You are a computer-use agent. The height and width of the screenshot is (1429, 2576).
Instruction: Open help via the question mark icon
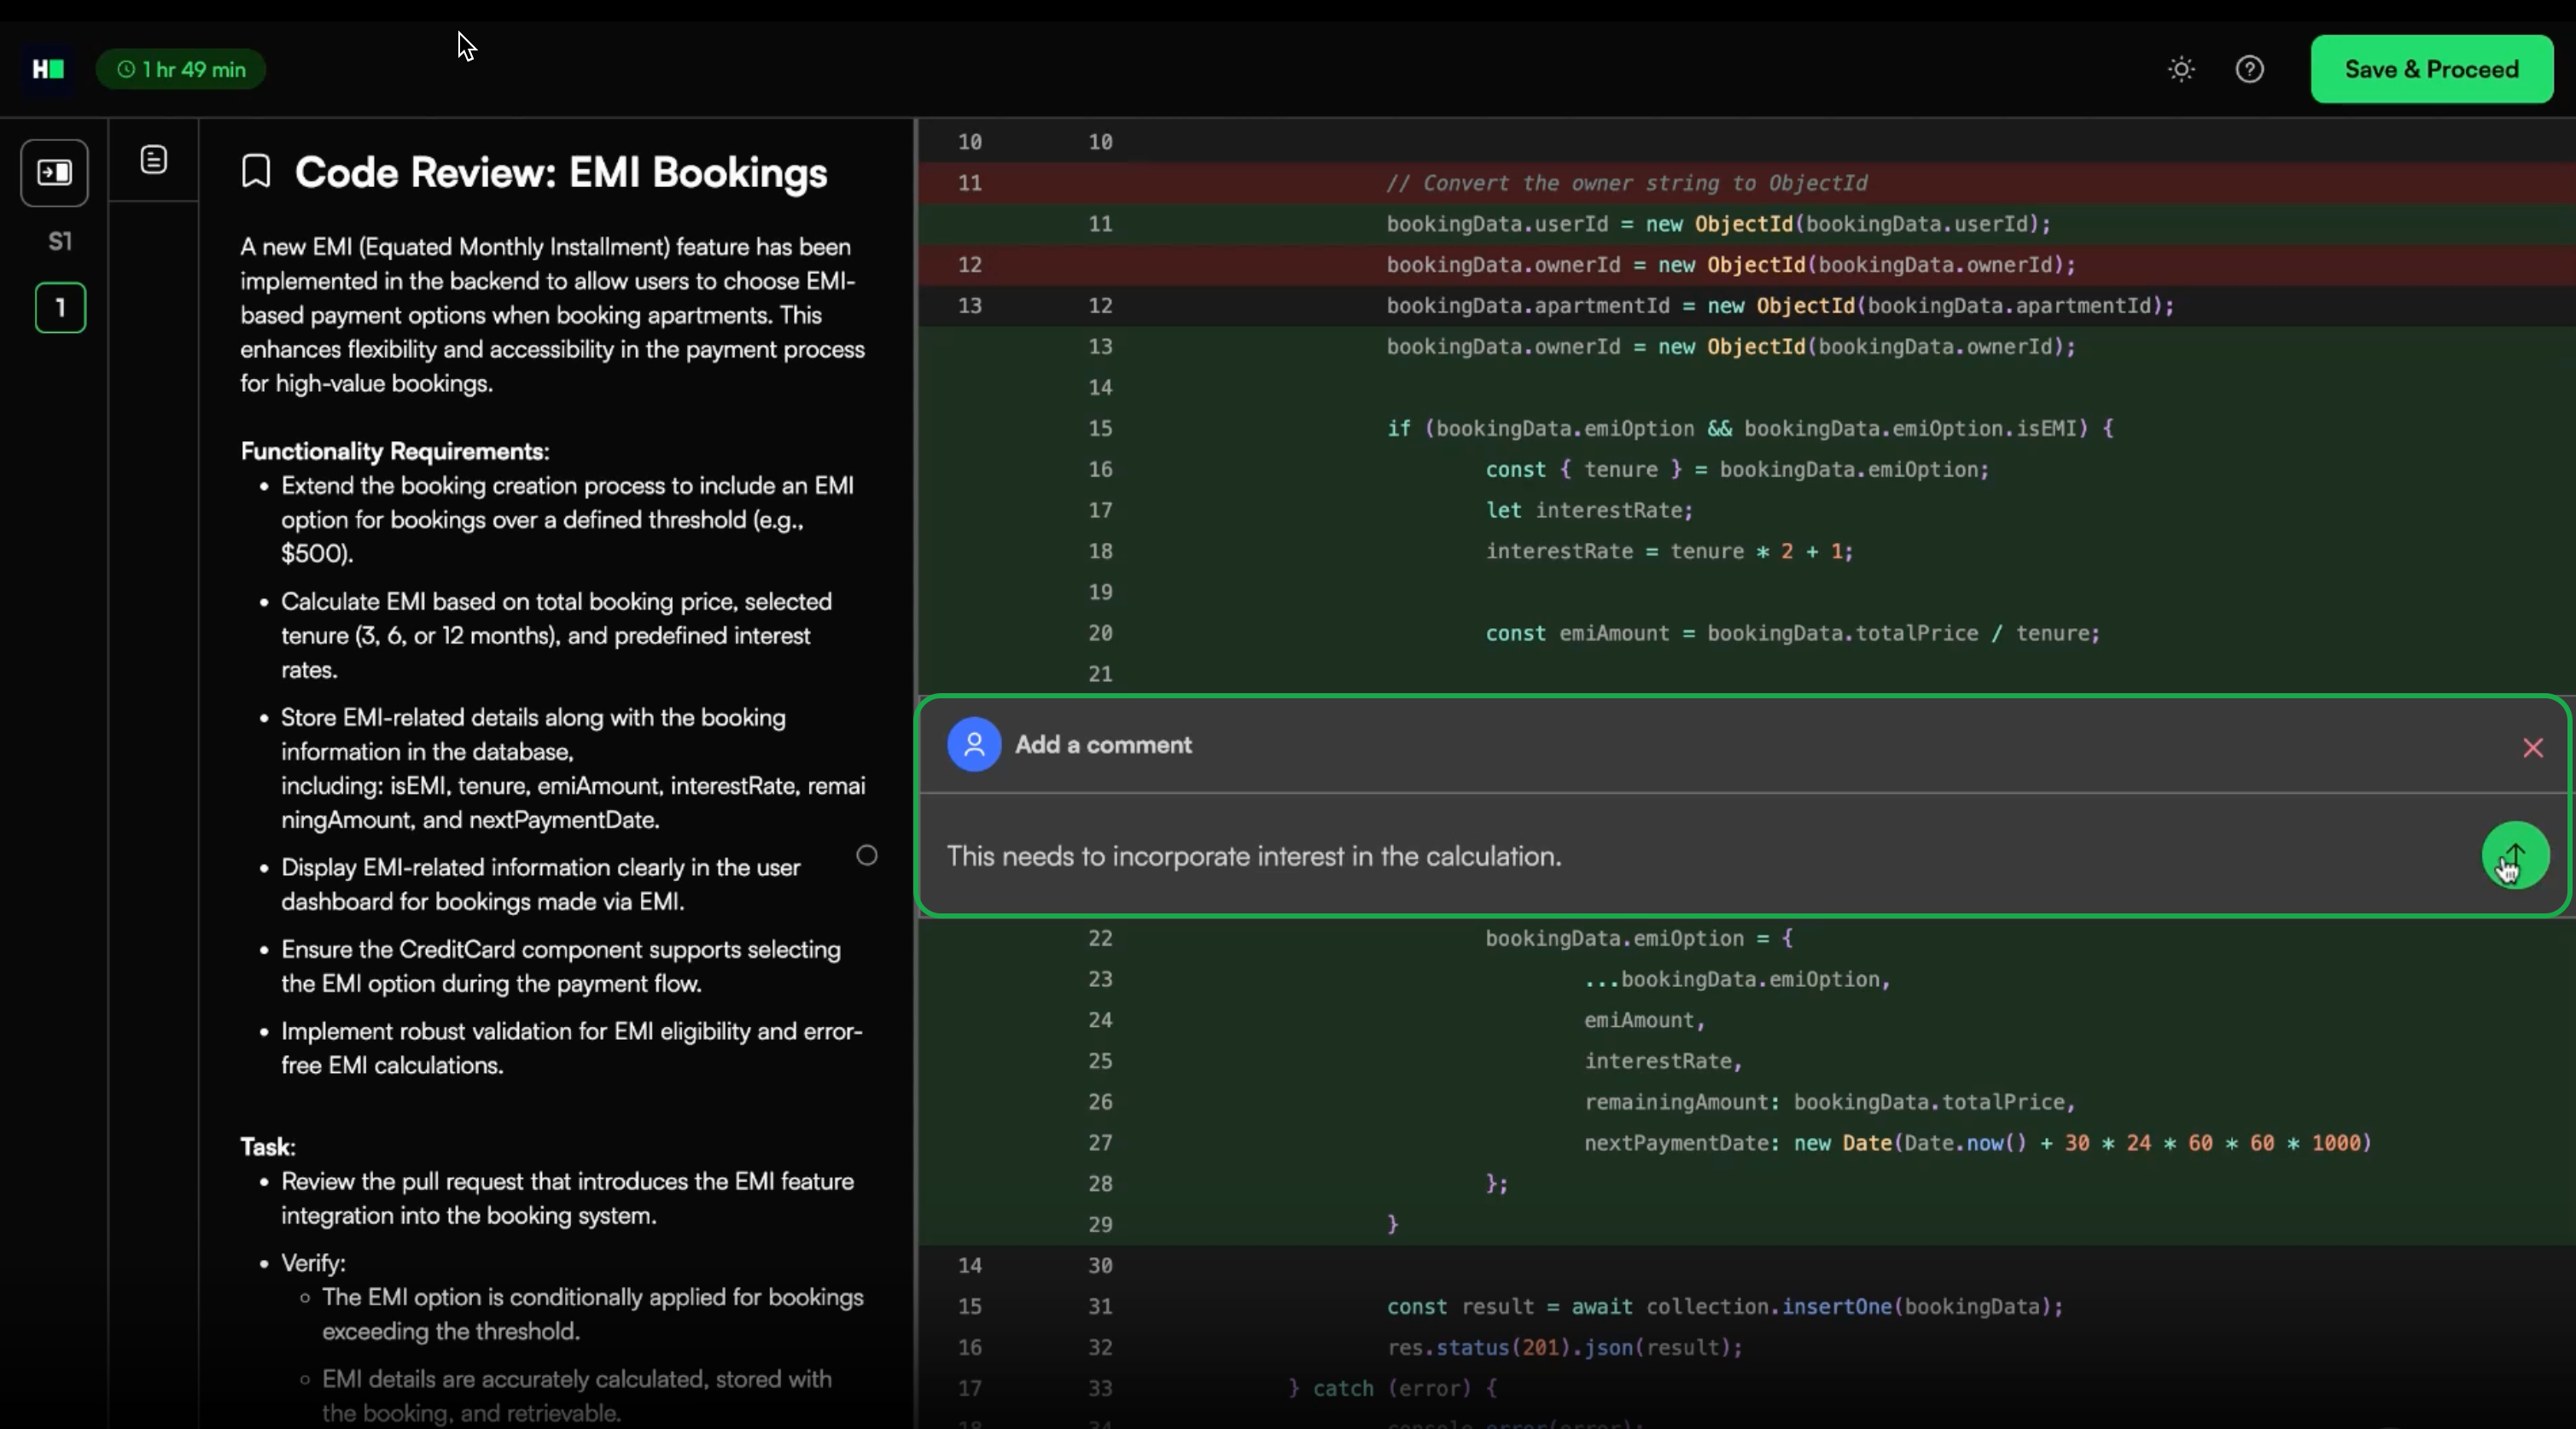click(2250, 69)
